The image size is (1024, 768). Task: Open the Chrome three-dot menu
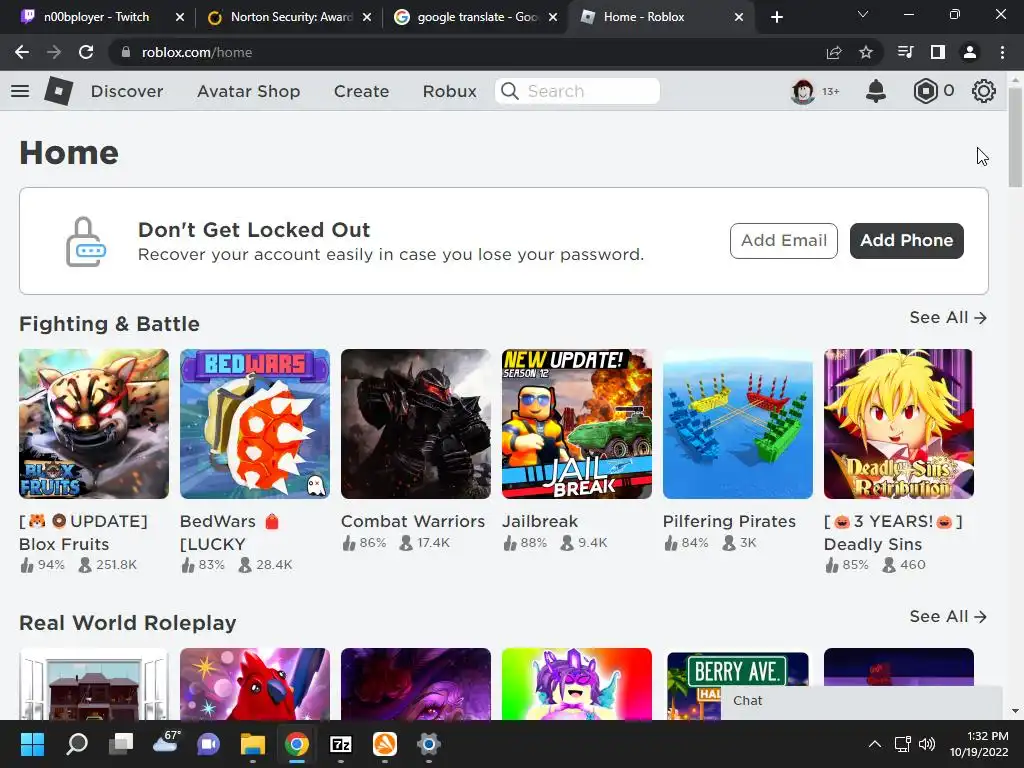[x=1002, y=52]
